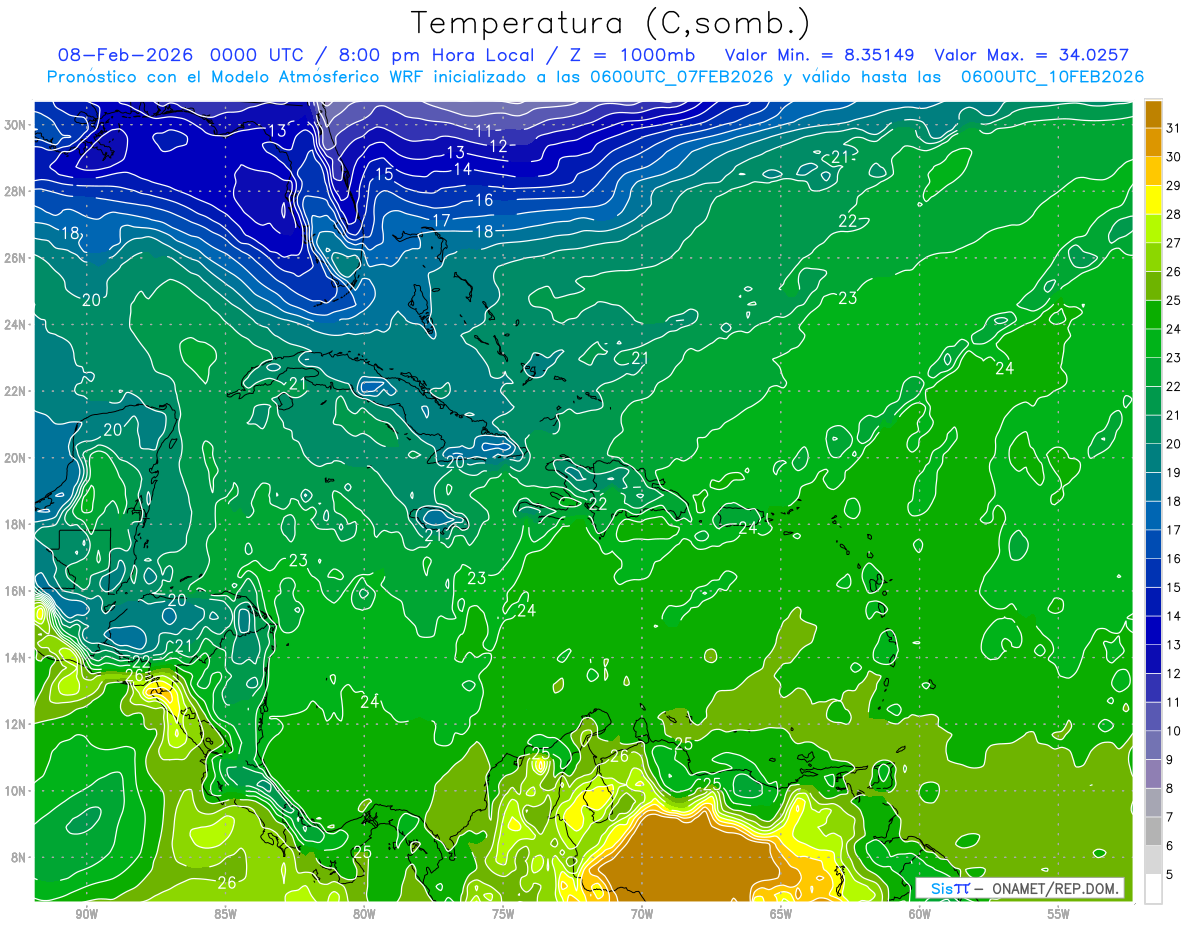The width and height of the screenshot is (1200, 927).
Task: Click the legend label '31' on the color bar
Action: 1173,127
